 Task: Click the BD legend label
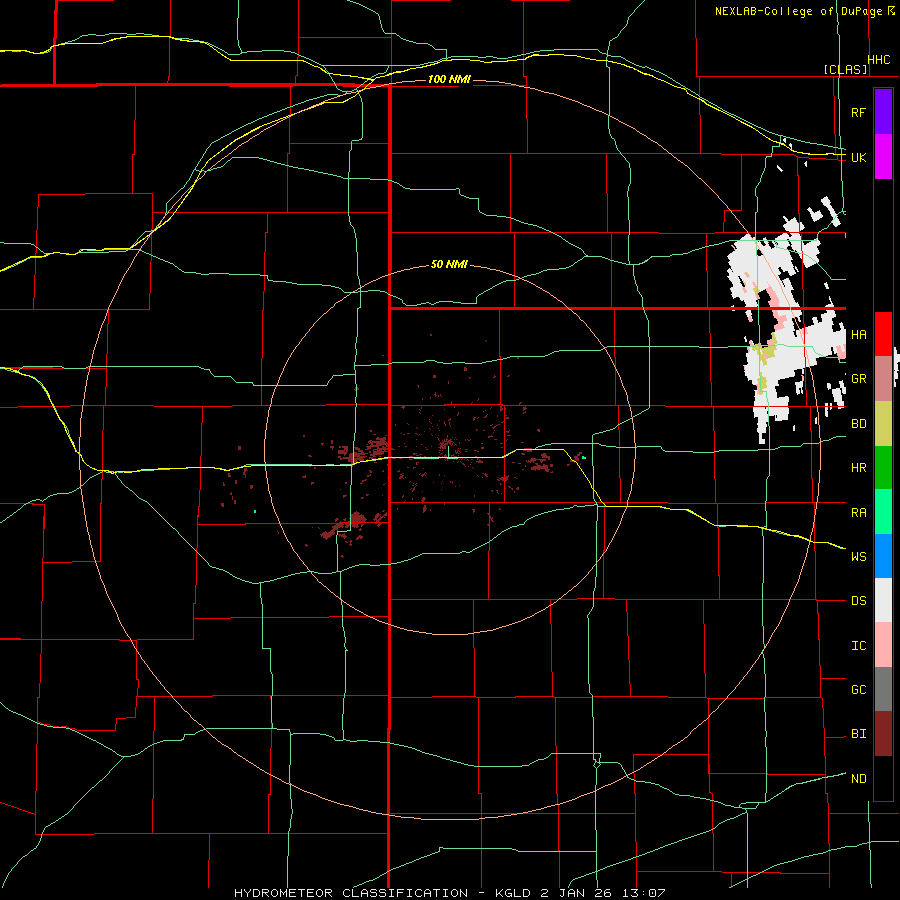point(858,424)
